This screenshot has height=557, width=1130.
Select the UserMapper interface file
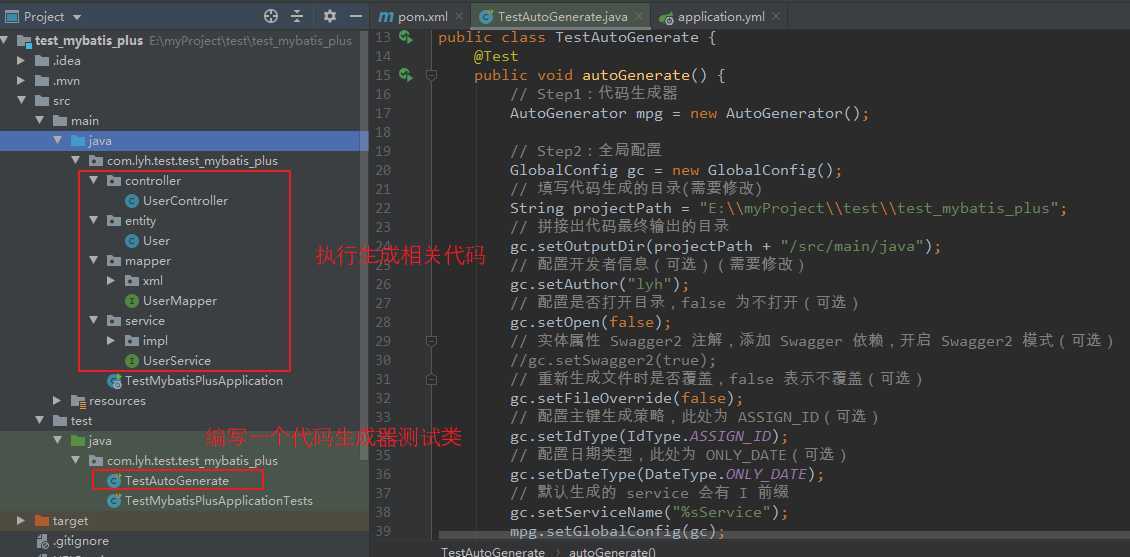(x=179, y=300)
